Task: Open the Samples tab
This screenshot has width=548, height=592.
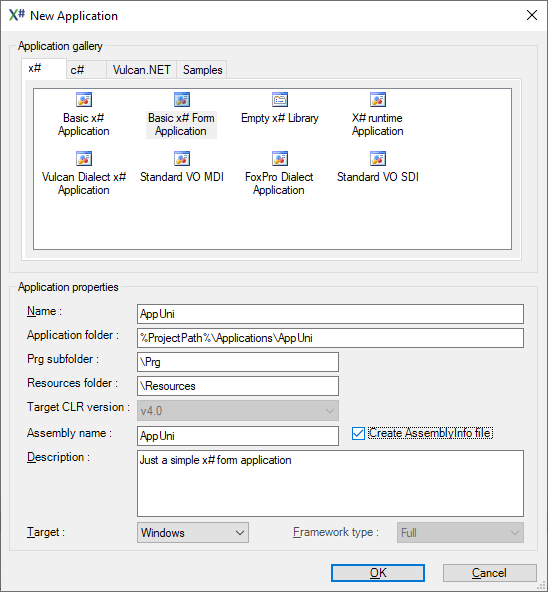Action: pos(202,70)
